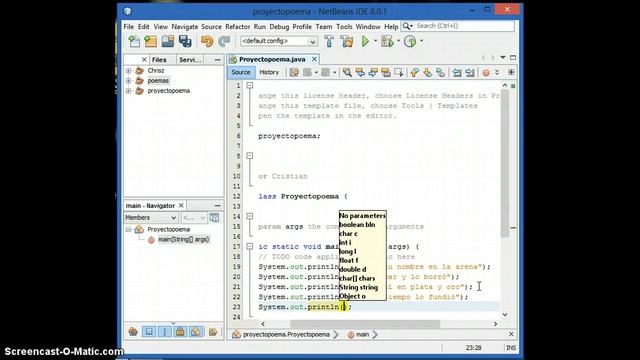Image resolution: width=640 pixels, height=360 pixels.
Task: Choose 'String string' in parameter popup
Action: tap(358, 287)
